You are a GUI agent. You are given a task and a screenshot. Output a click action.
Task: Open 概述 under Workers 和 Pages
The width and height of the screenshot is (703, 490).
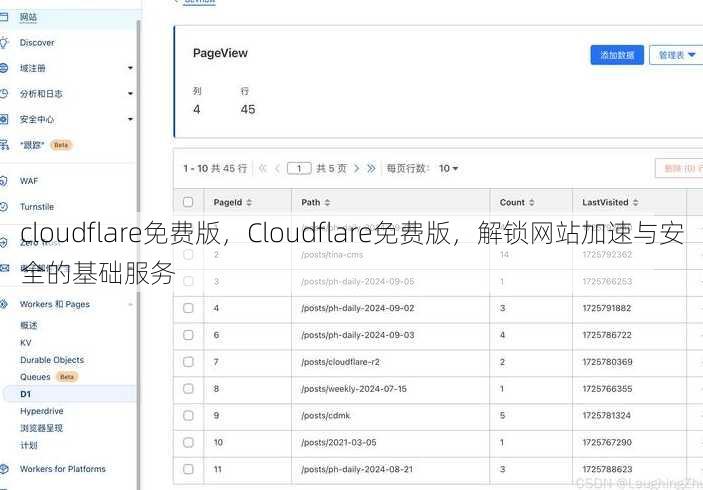click(x=29, y=325)
